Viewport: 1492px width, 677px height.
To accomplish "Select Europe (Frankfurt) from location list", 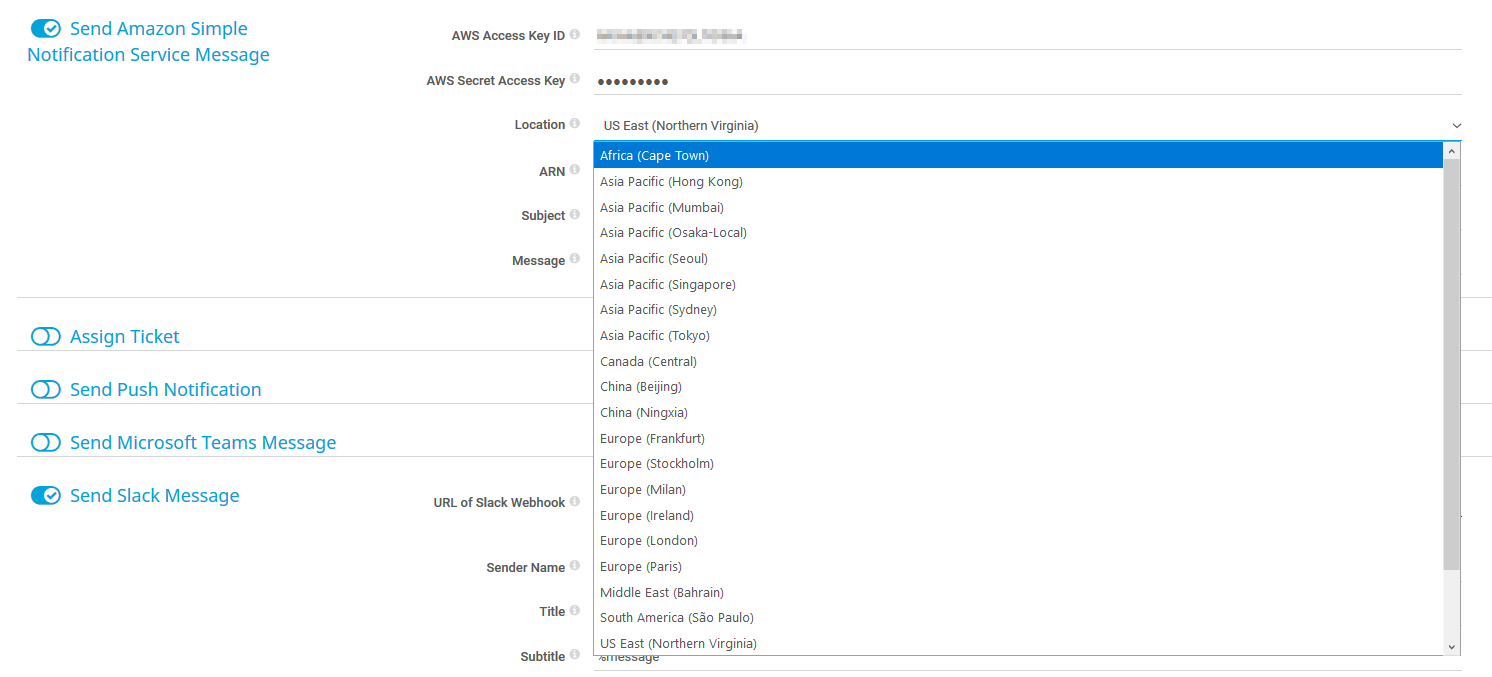I will click(x=652, y=438).
